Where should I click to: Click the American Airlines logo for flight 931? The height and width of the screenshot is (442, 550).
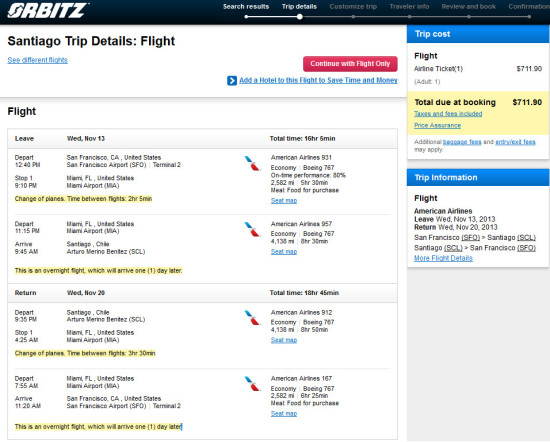[252, 163]
